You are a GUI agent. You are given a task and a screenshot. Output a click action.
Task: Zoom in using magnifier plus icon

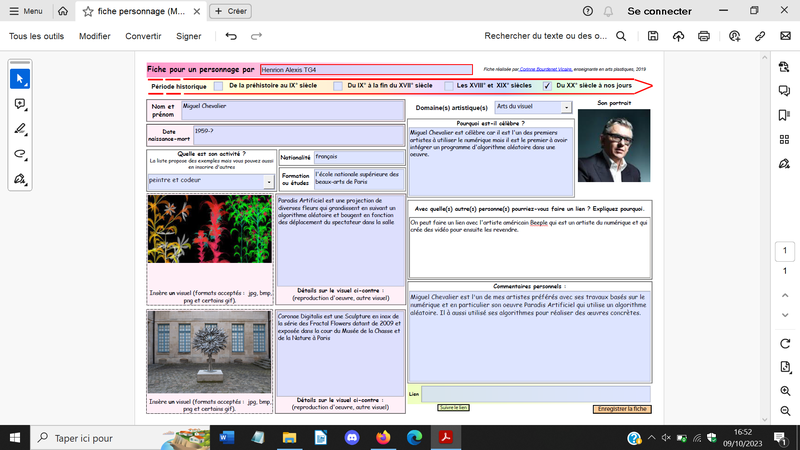(785, 389)
